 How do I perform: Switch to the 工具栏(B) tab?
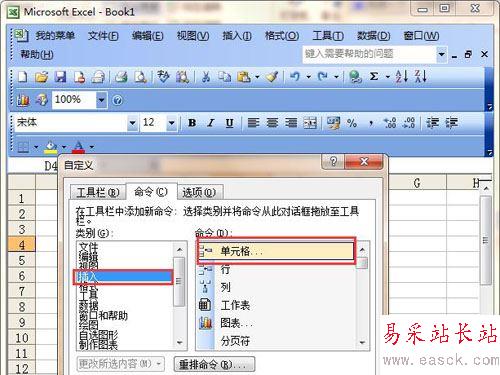98,192
